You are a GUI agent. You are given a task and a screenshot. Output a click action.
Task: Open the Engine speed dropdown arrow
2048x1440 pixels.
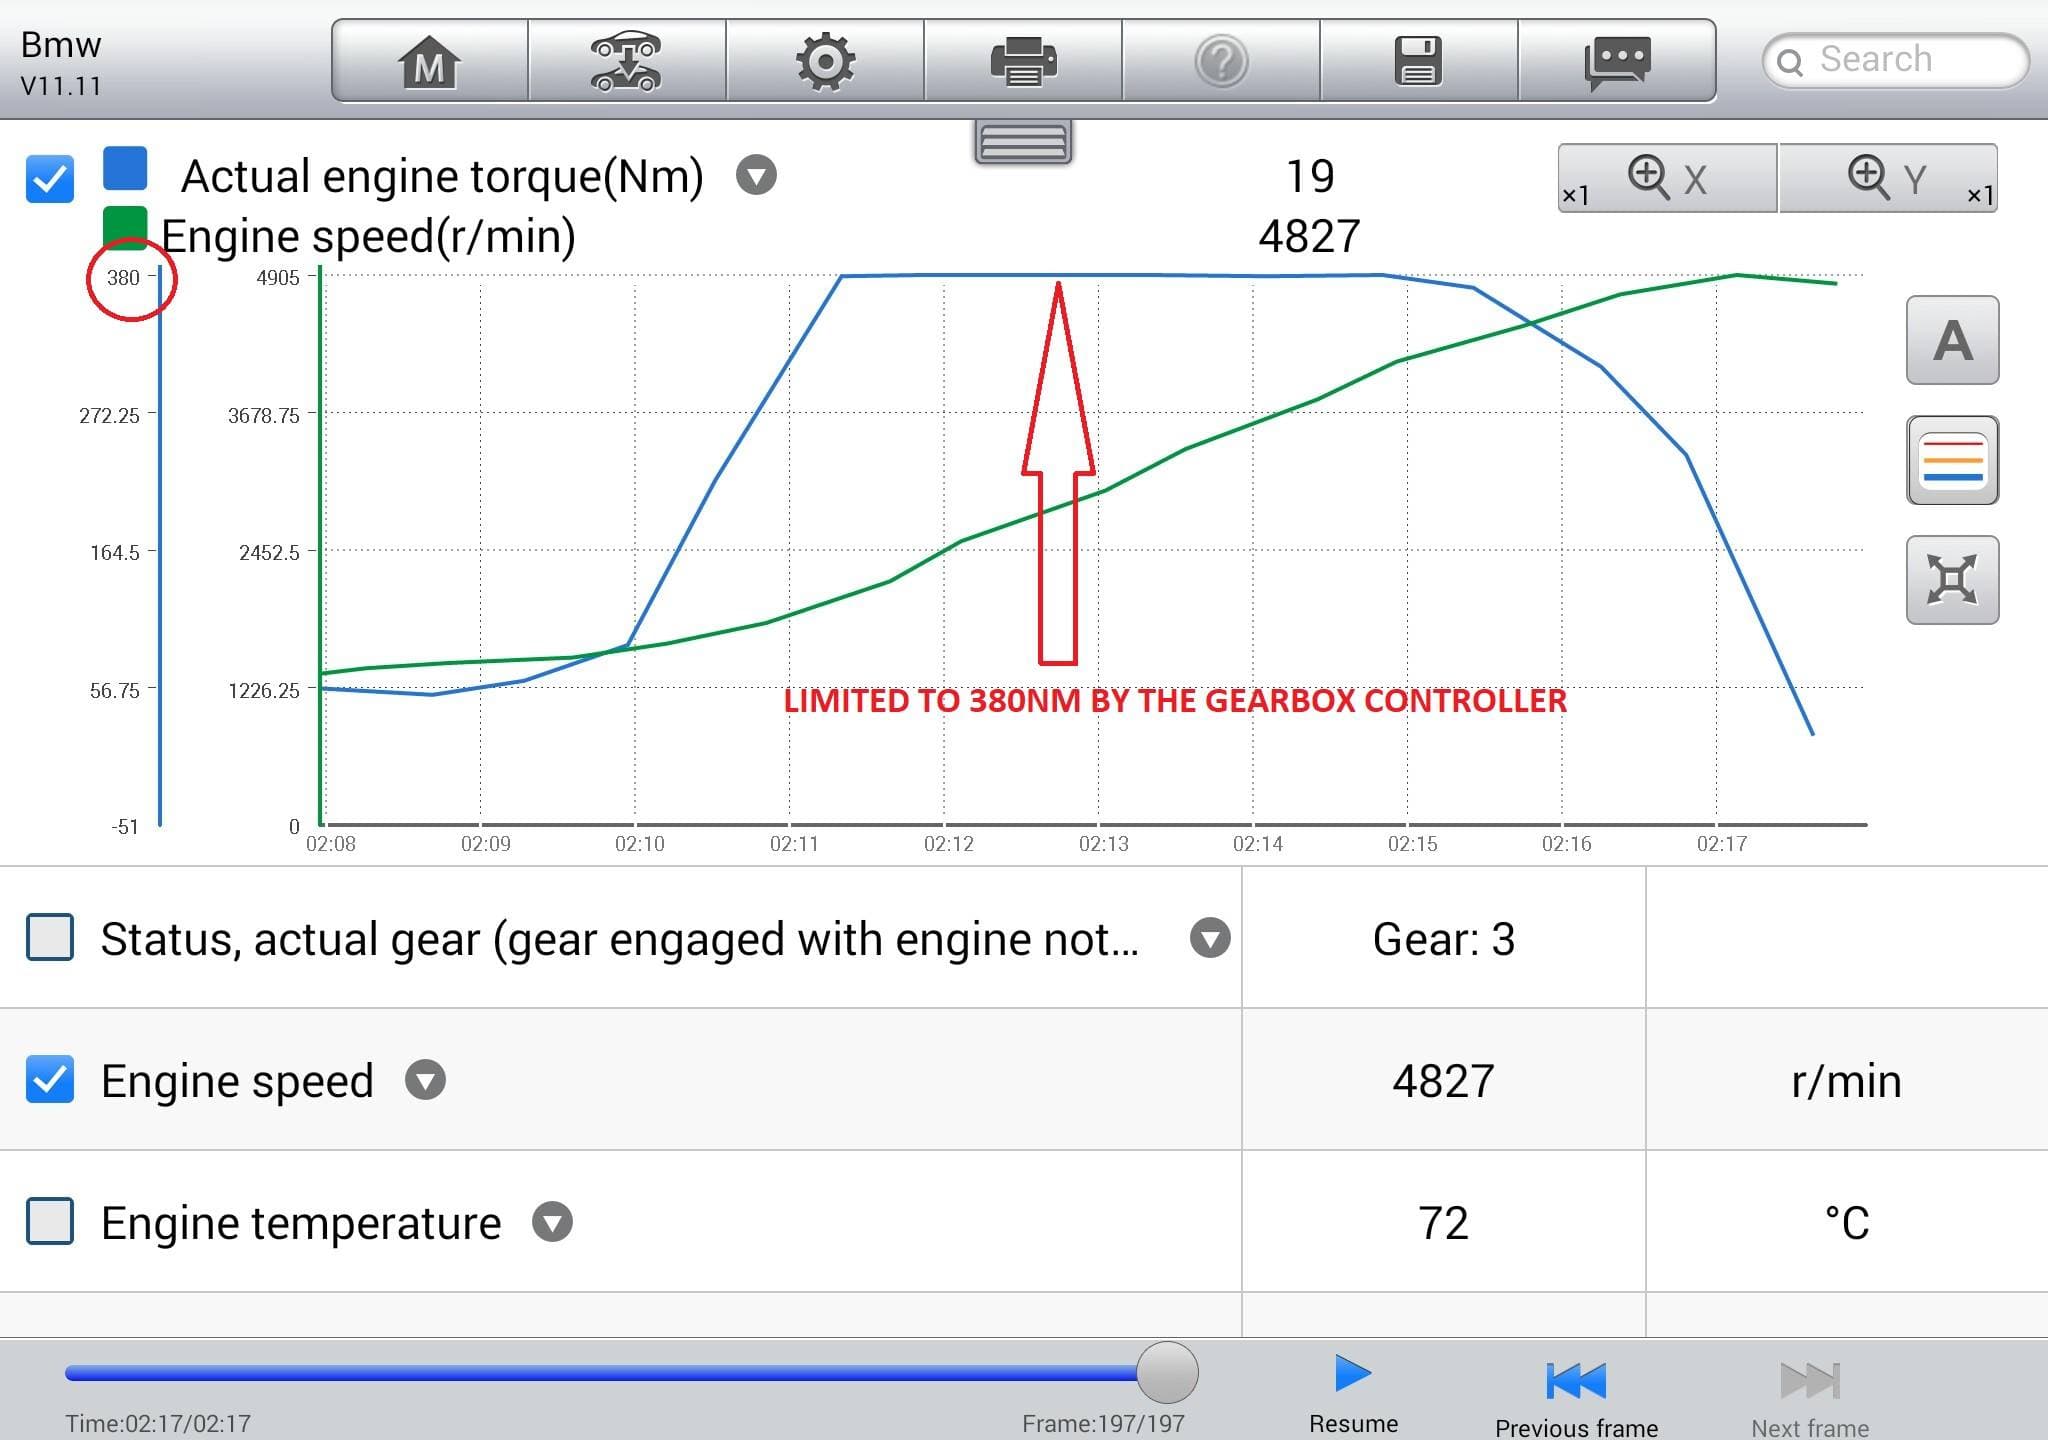coord(424,1080)
